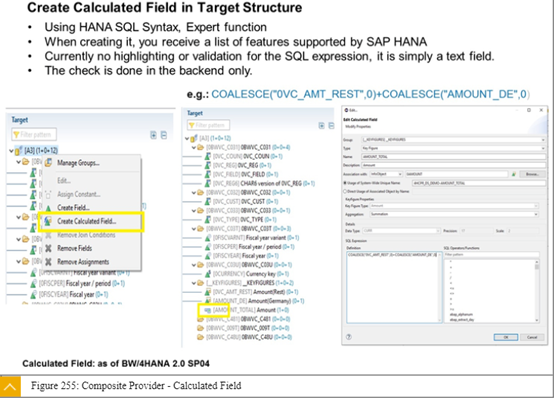This screenshot has height=398, width=554.
Task: Select Direct Usage of Associated Object radio
Action: (x=345, y=191)
